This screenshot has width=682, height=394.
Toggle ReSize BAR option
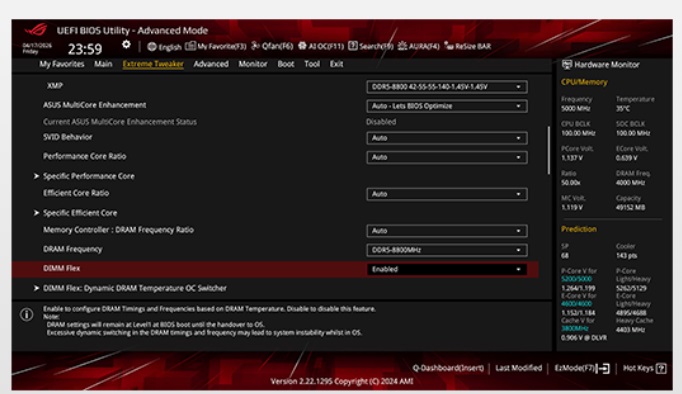coord(468,46)
